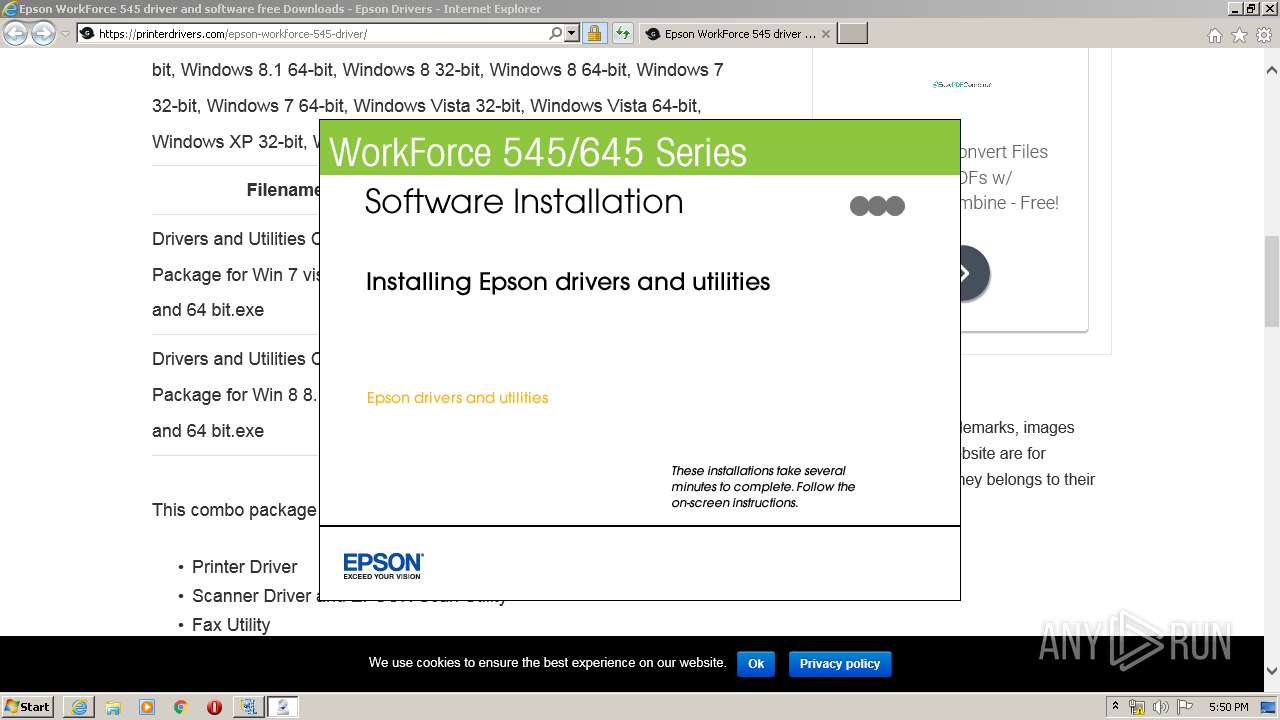Screen dimensions: 1280x720
Task: Open the Windows Start menu
Action: coord(28,707)
